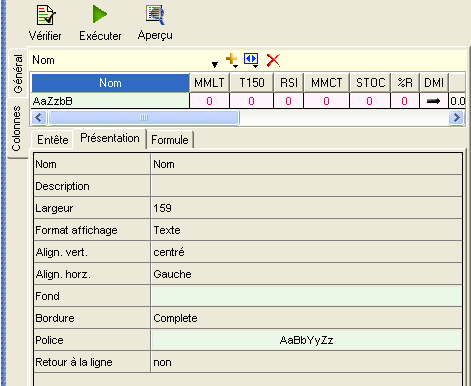Open the Bordure value Complete

coord(306,318)
